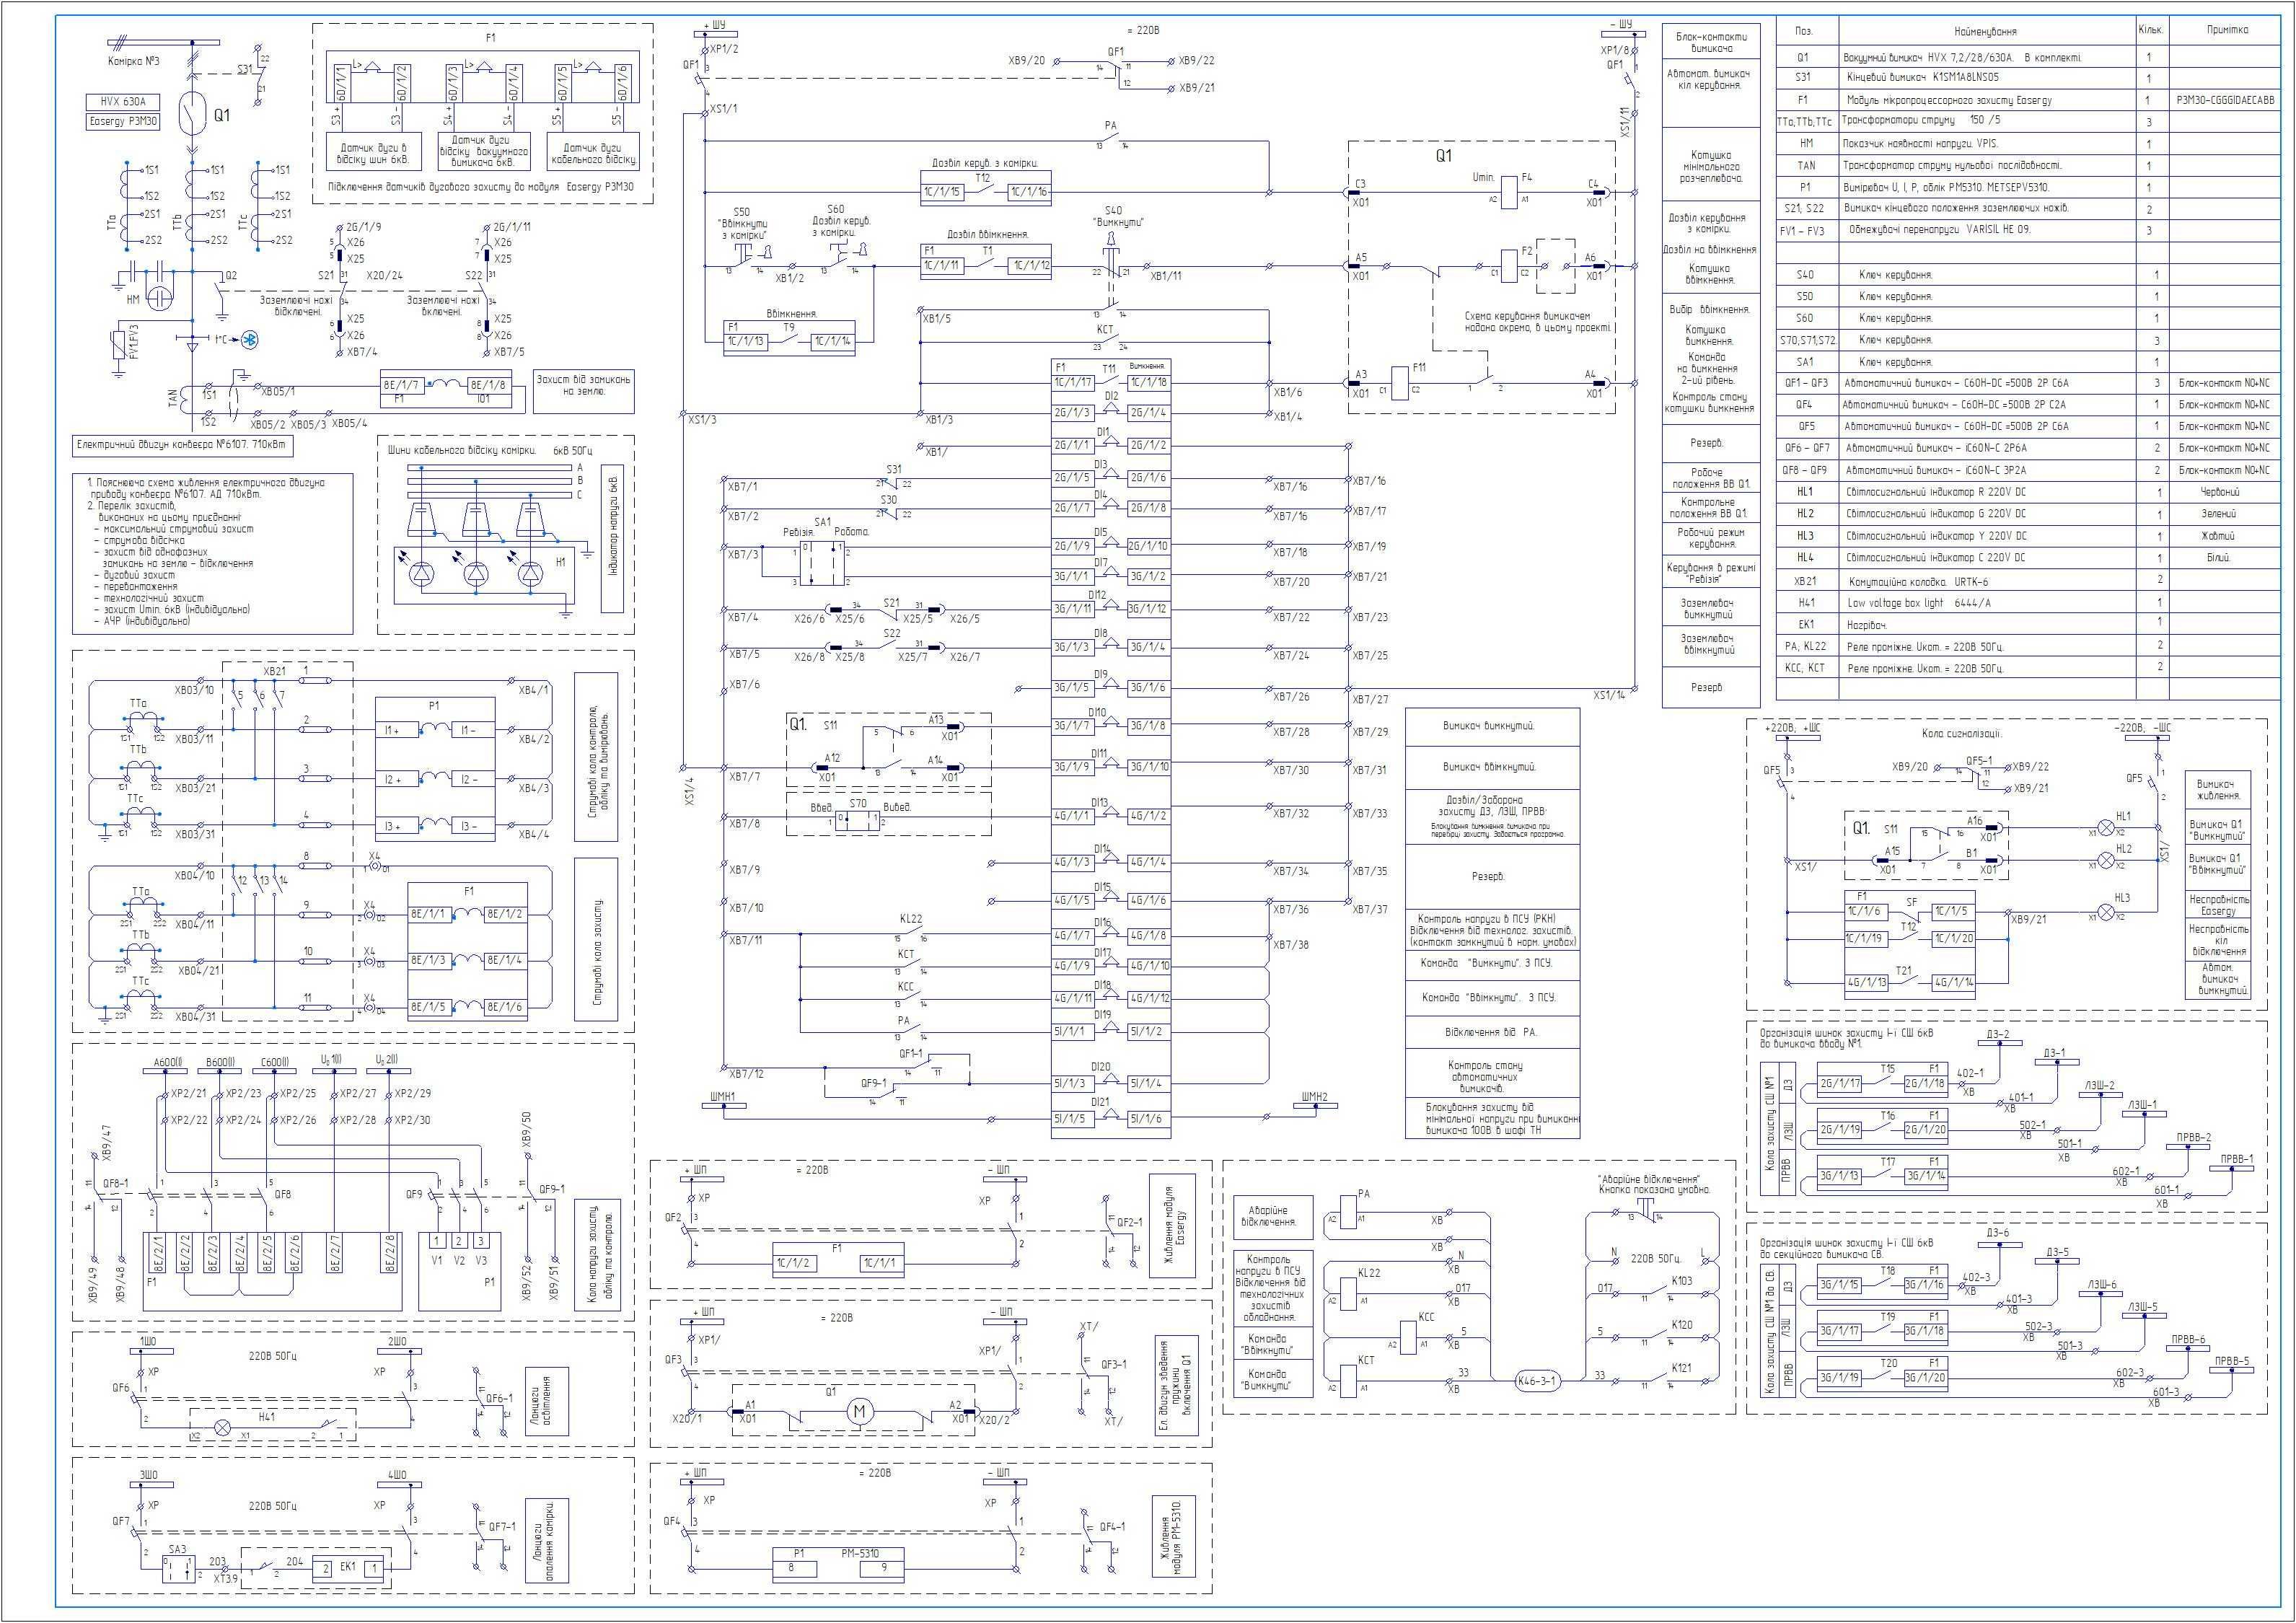Click the 'ПРВВ-6' bus label
2296x1623 pixels.
pyautogui.click(x=2187, y=1340)
